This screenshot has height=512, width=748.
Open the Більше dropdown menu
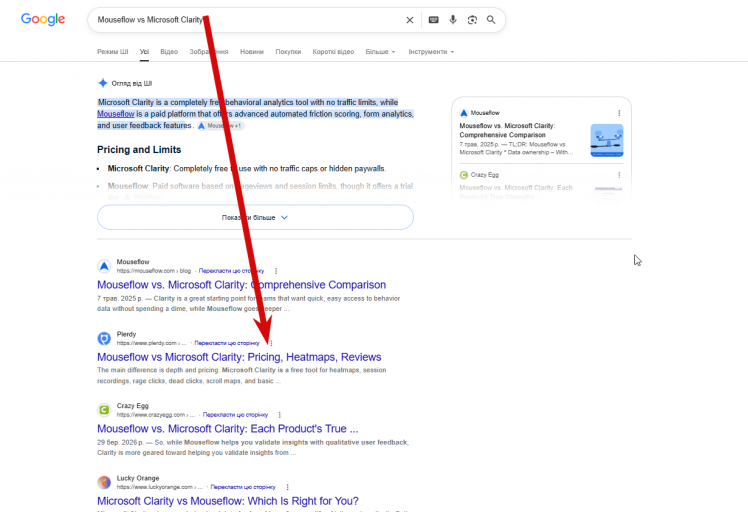380,52
